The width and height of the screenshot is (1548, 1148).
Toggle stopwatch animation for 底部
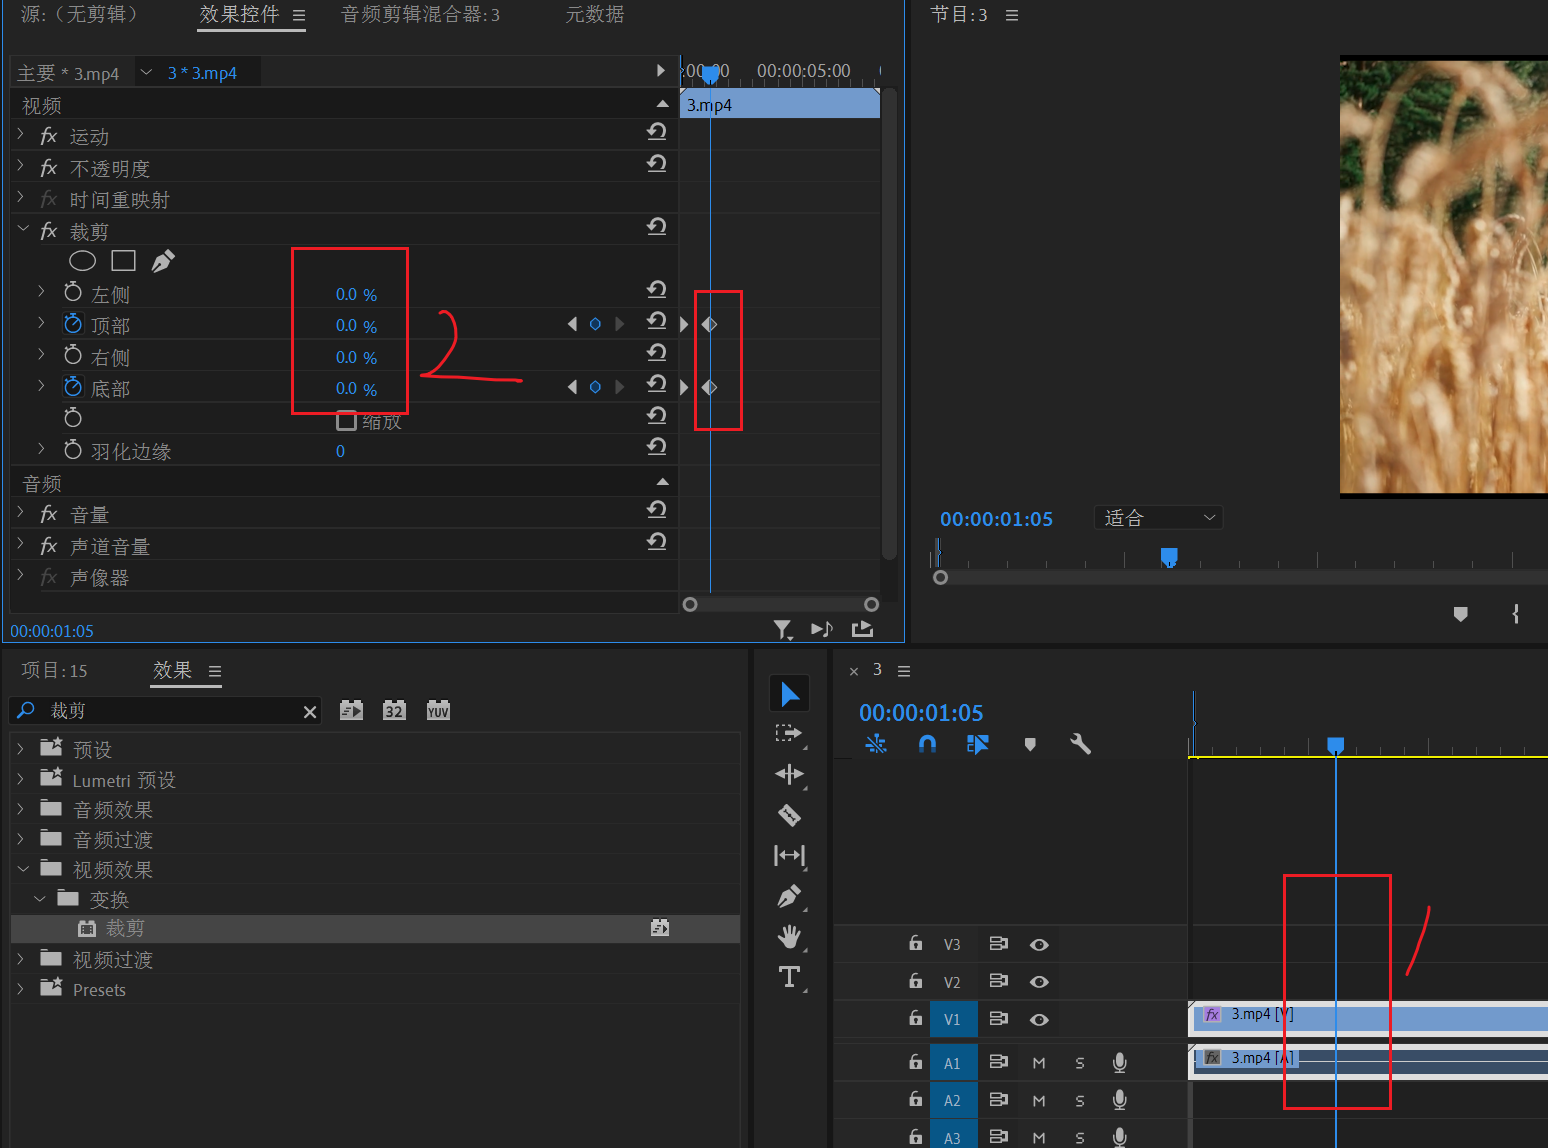coord(73,387)
